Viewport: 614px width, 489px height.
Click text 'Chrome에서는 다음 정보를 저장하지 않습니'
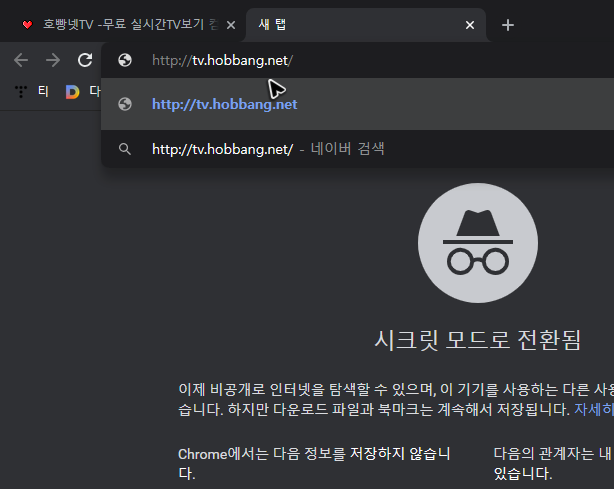click(x=314, y=454)
